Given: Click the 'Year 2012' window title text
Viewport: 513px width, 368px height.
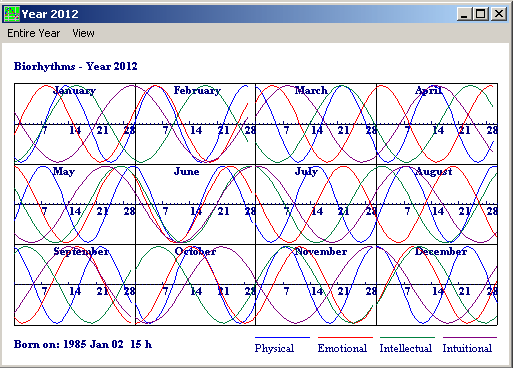Looking at the screenshot, I should (50, 14).
